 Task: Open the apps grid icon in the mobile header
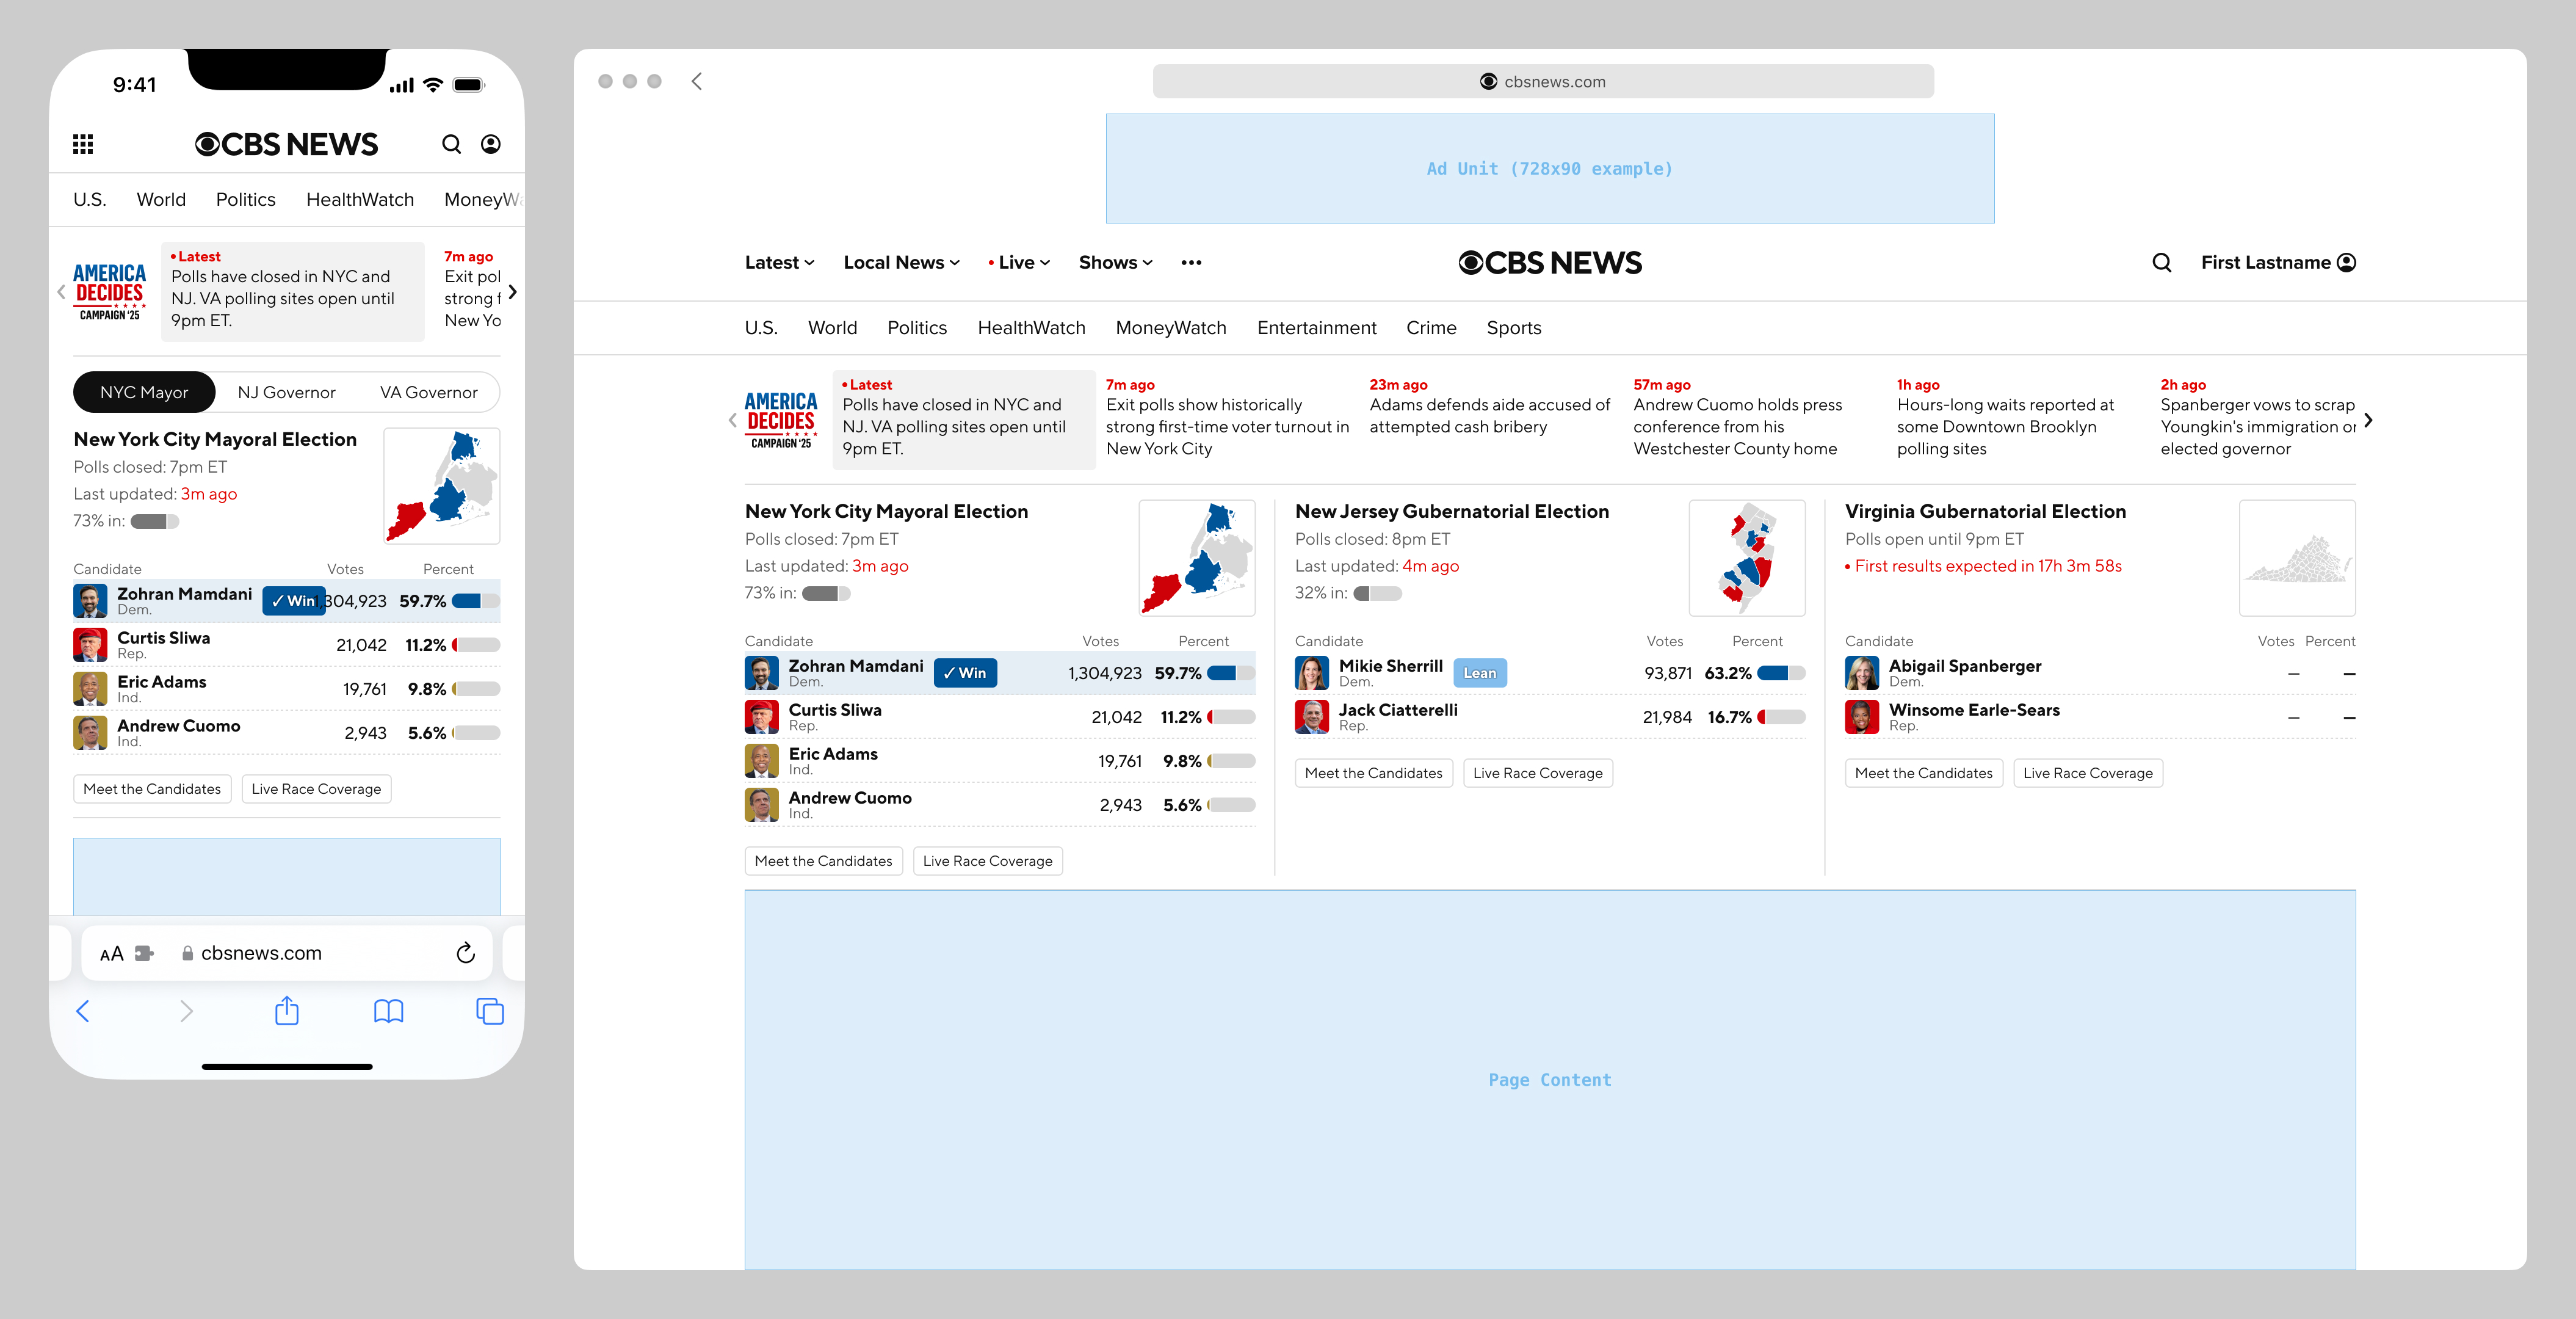pyautogui.click(x=84, y=144)
